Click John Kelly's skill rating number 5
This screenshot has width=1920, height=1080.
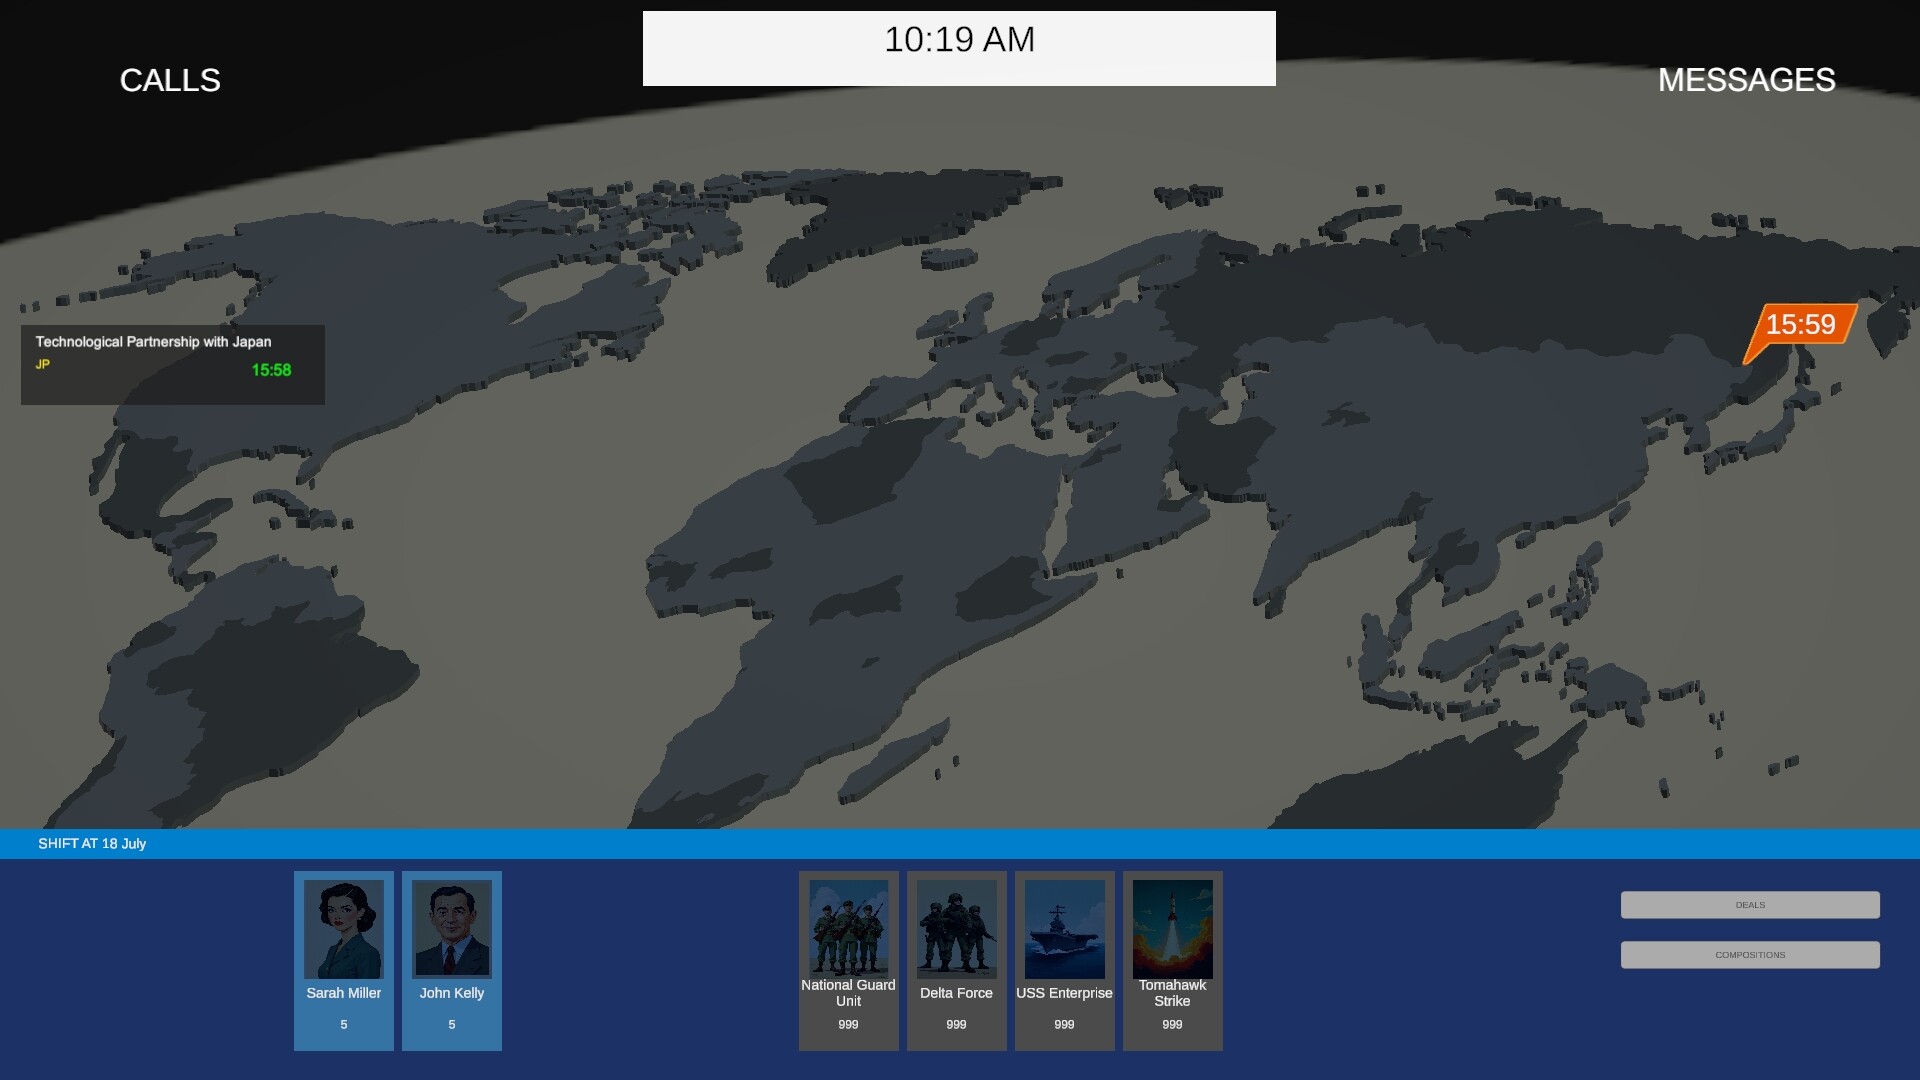point(452,1024)
